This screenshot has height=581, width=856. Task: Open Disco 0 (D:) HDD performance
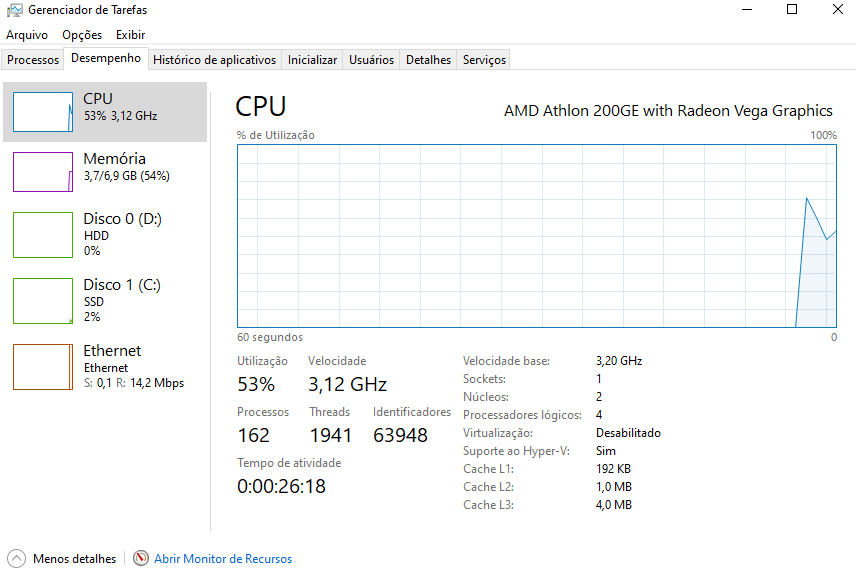click(105, 235)
